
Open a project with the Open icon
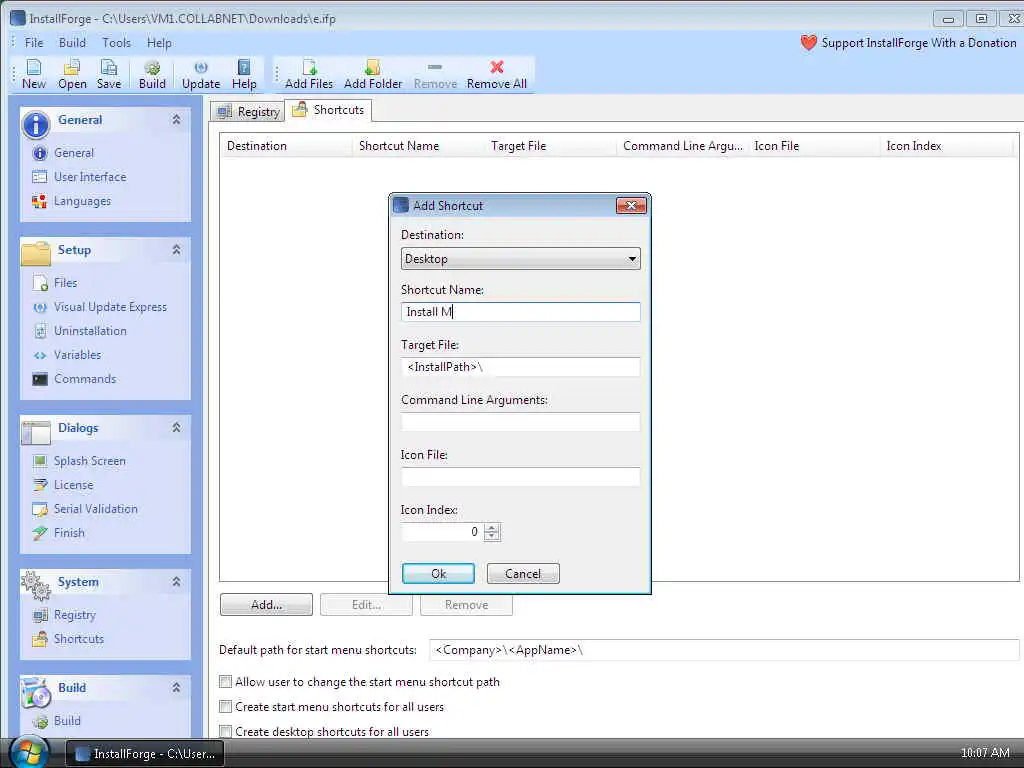pyautogui.click(x=72, y=74)
